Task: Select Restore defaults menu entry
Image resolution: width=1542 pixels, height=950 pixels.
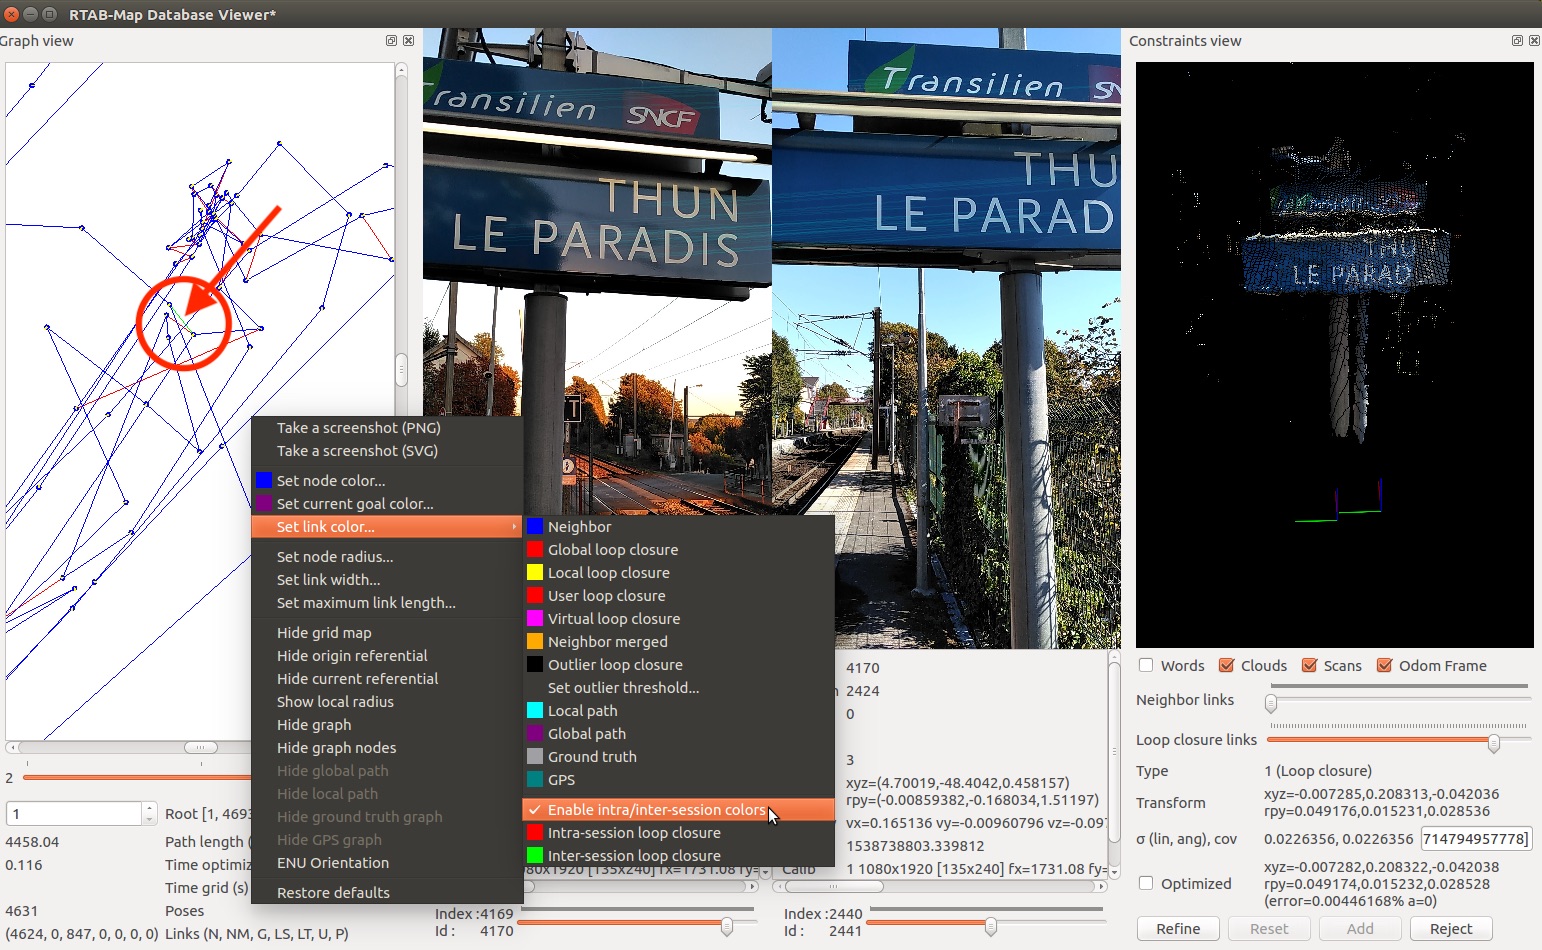Action: pyautogui.click(x=333, y=893)
